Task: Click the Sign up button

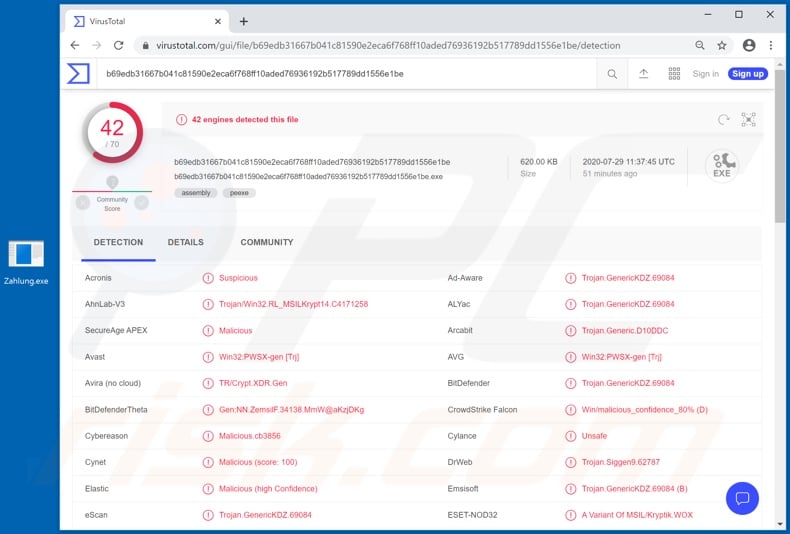Action: pyautogui.click(x=748, y=74)
